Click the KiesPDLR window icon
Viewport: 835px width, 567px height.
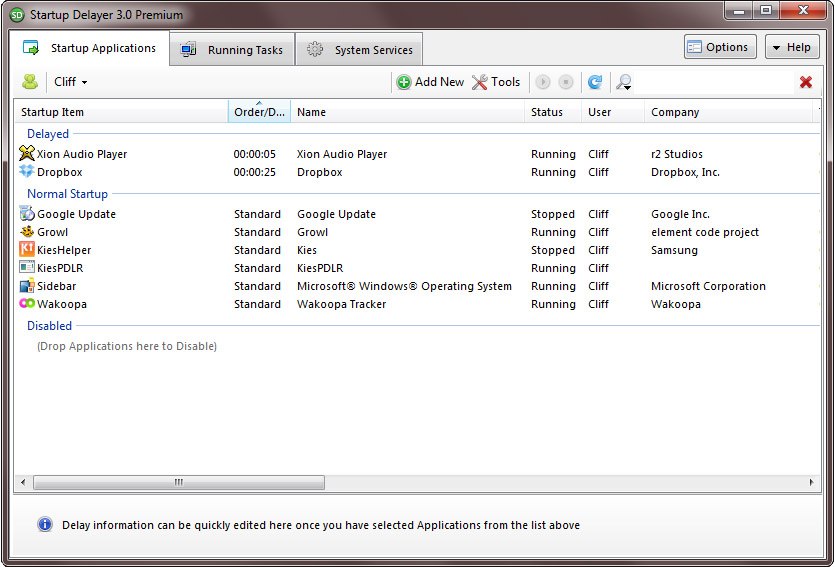(x=27, y=267)
